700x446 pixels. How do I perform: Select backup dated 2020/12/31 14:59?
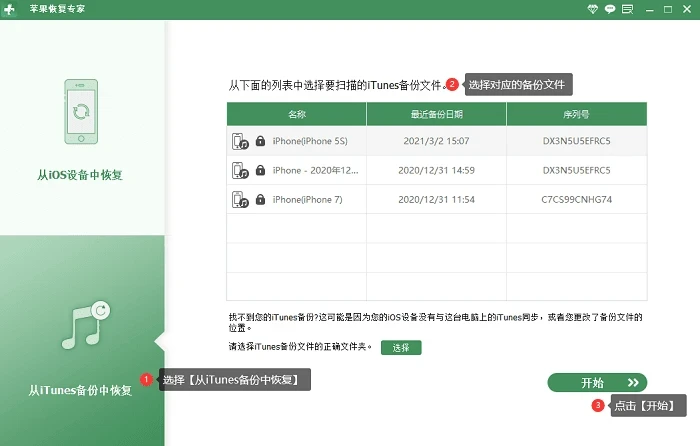click(437, 170)
